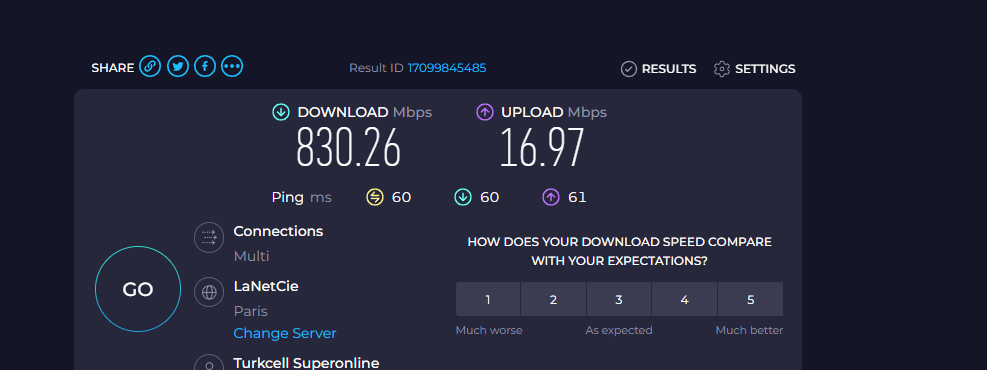Click the SHARE label
This screenshot has width=987, height=370.
click(x=113, y=68)
